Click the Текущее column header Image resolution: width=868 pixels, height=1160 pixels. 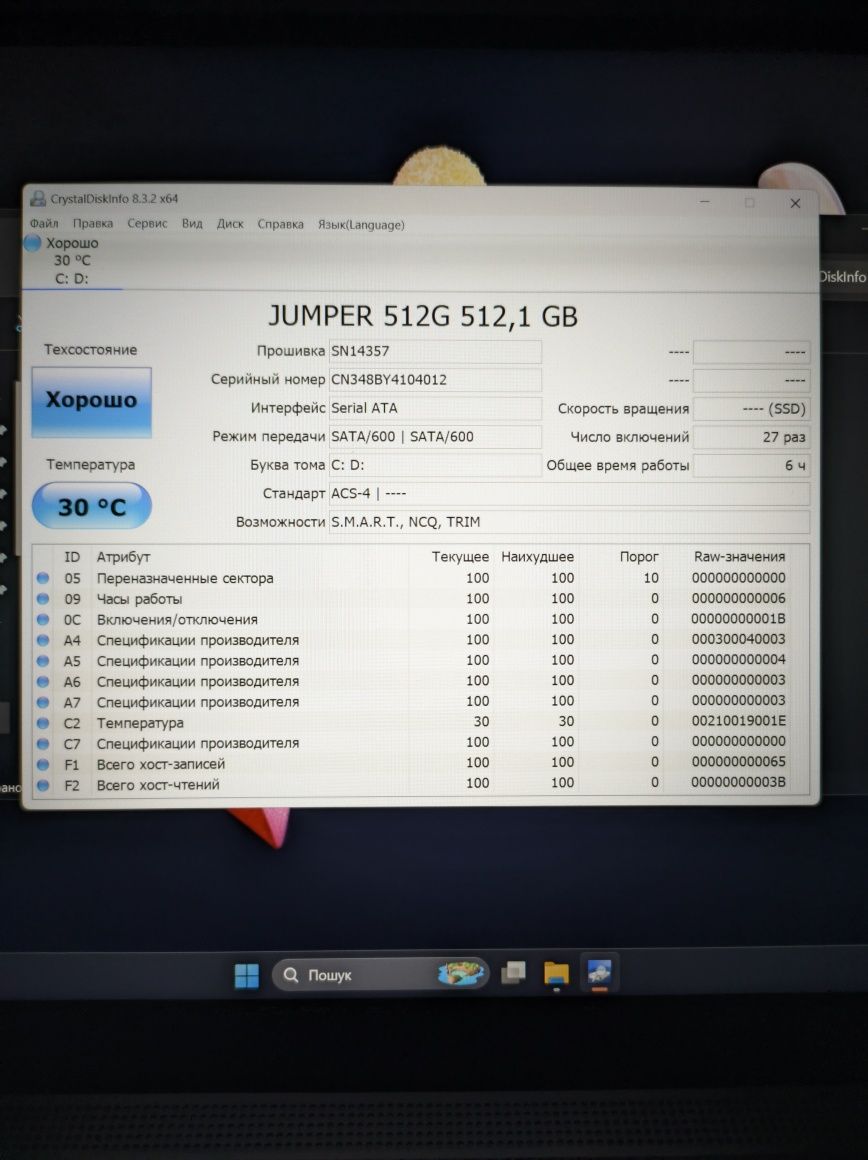tap(460, 556)
